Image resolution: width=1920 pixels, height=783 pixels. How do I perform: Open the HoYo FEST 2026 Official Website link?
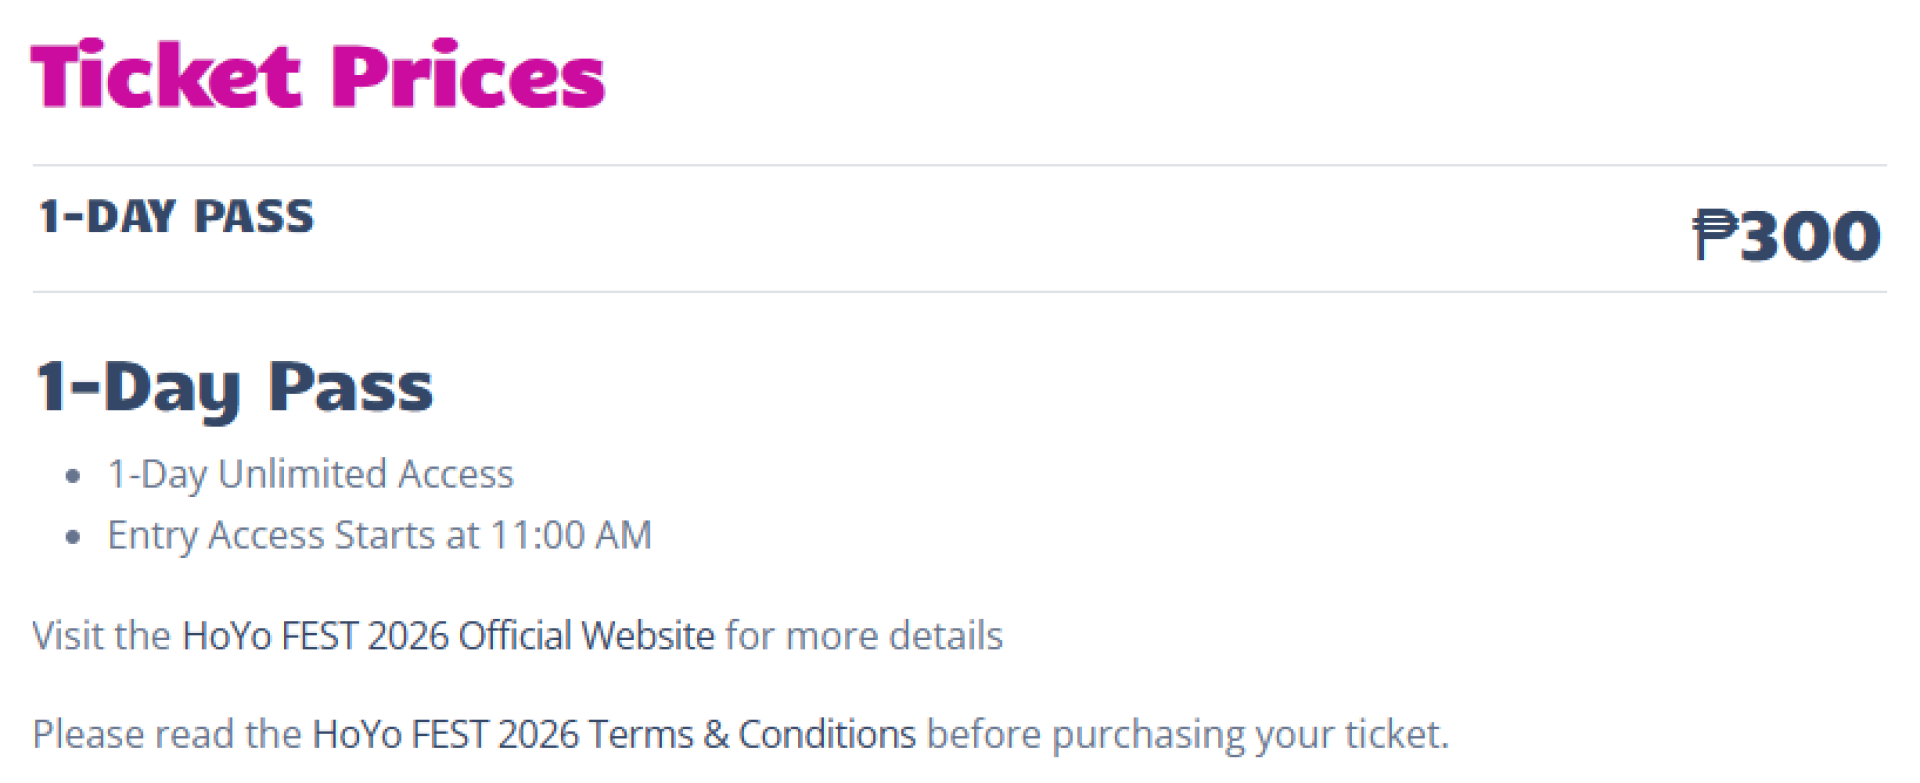[x=448, y=636]
